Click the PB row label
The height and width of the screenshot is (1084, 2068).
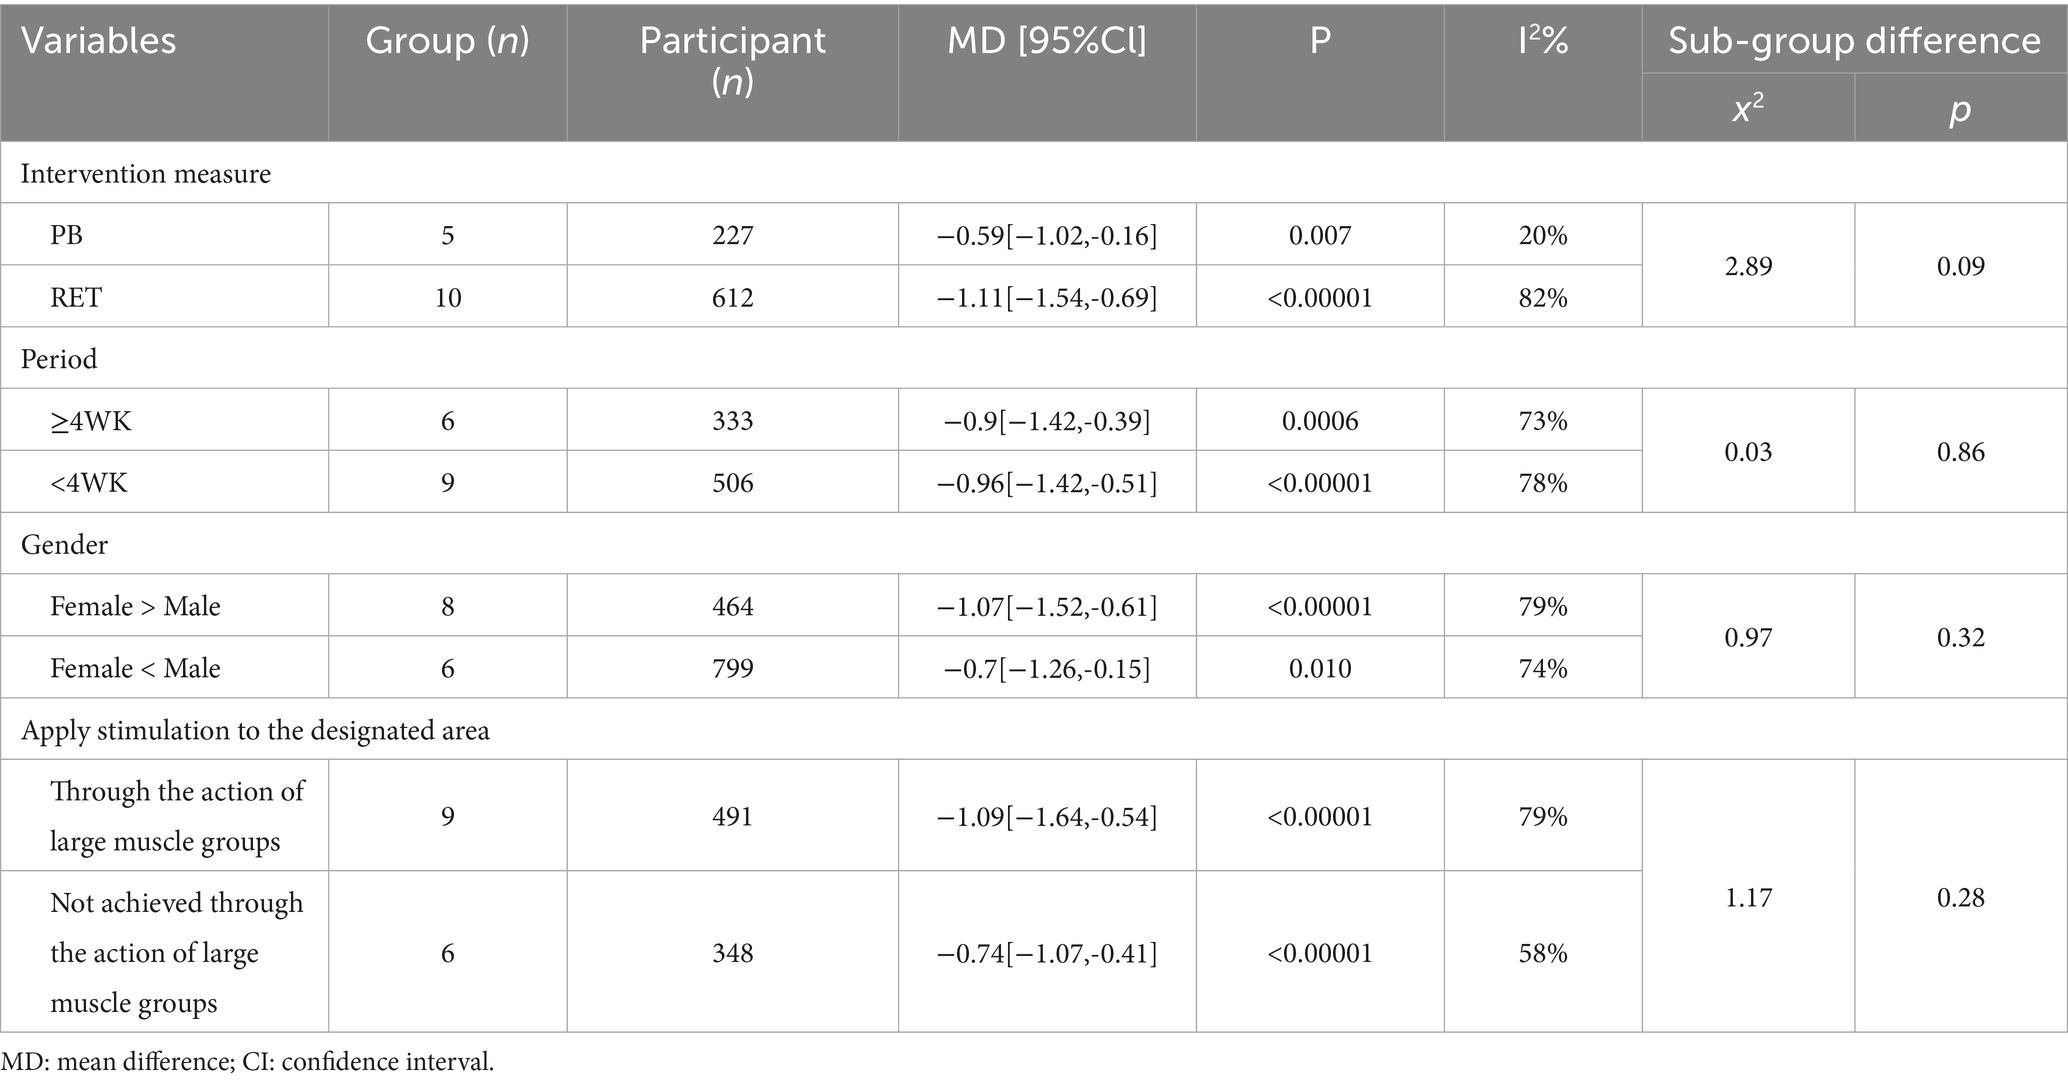point(67,235)
